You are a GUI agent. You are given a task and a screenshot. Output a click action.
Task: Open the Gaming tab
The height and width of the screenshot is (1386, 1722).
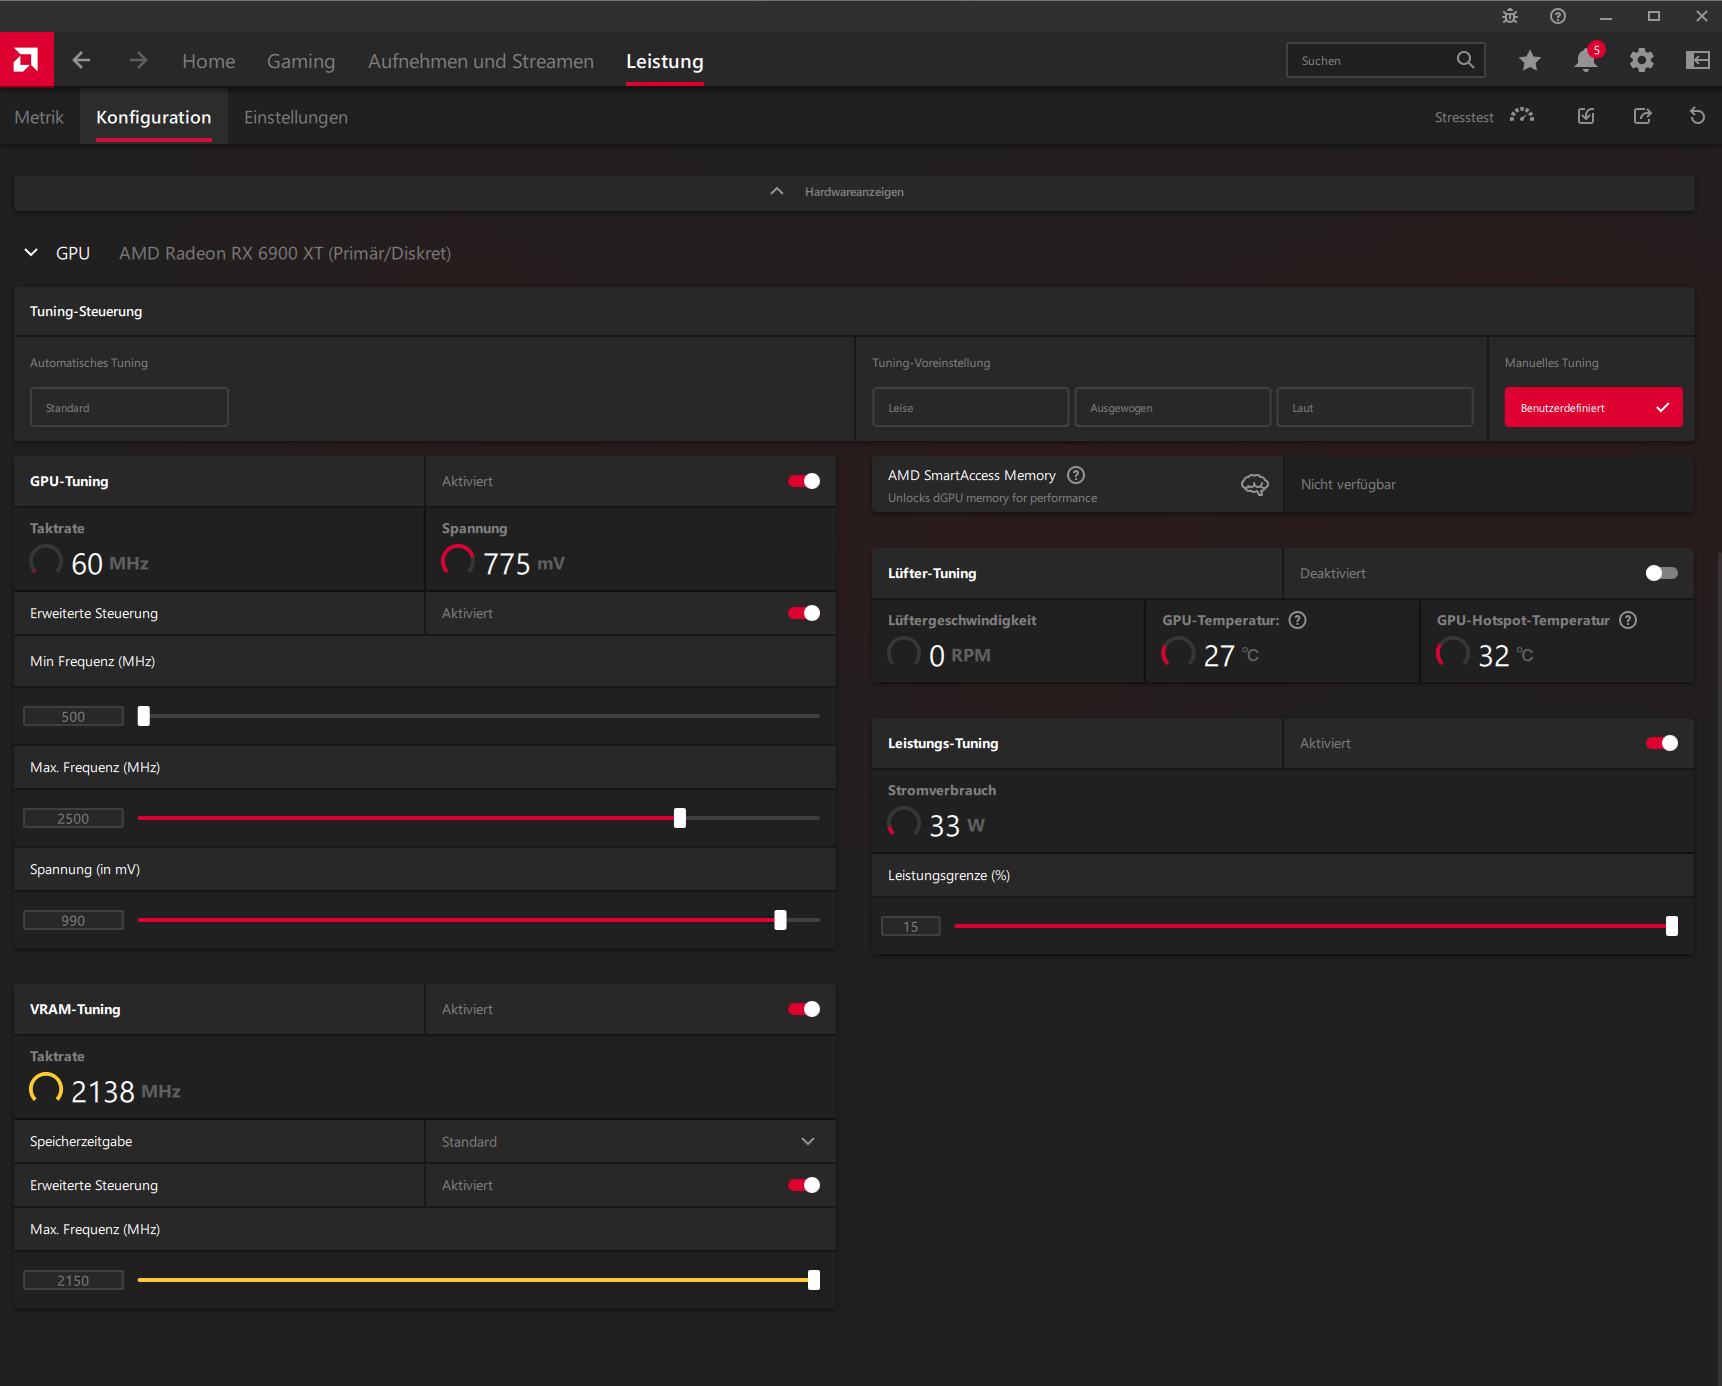(x=301, y=61)
